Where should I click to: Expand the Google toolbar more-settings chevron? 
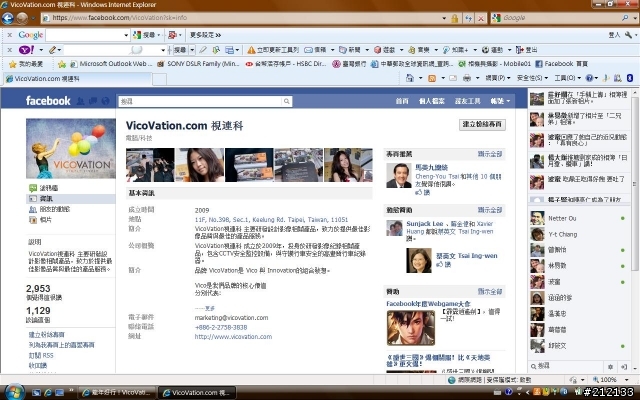pos(219,35)
